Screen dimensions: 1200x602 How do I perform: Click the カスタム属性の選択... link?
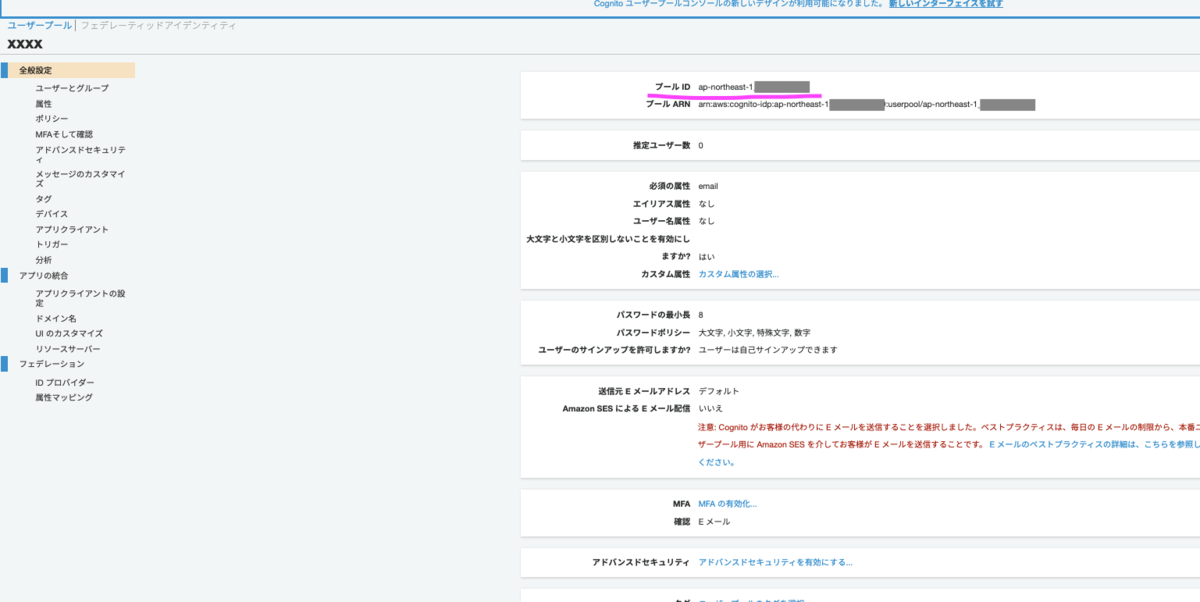[738, 274]
